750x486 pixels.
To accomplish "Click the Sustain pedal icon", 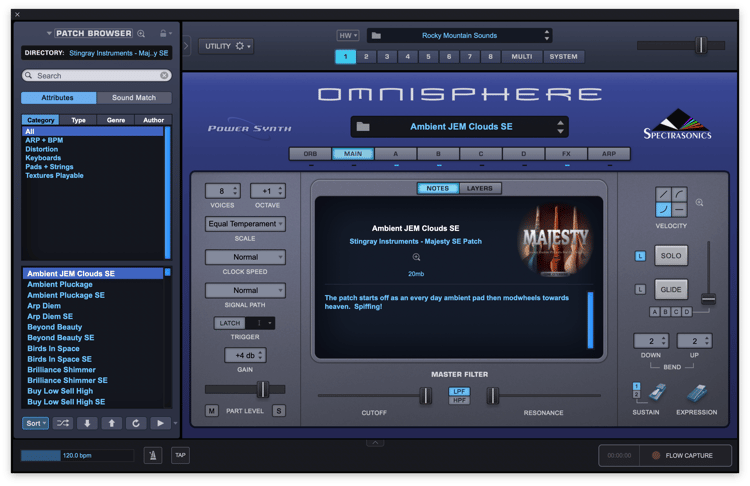I will pos(657,393).
